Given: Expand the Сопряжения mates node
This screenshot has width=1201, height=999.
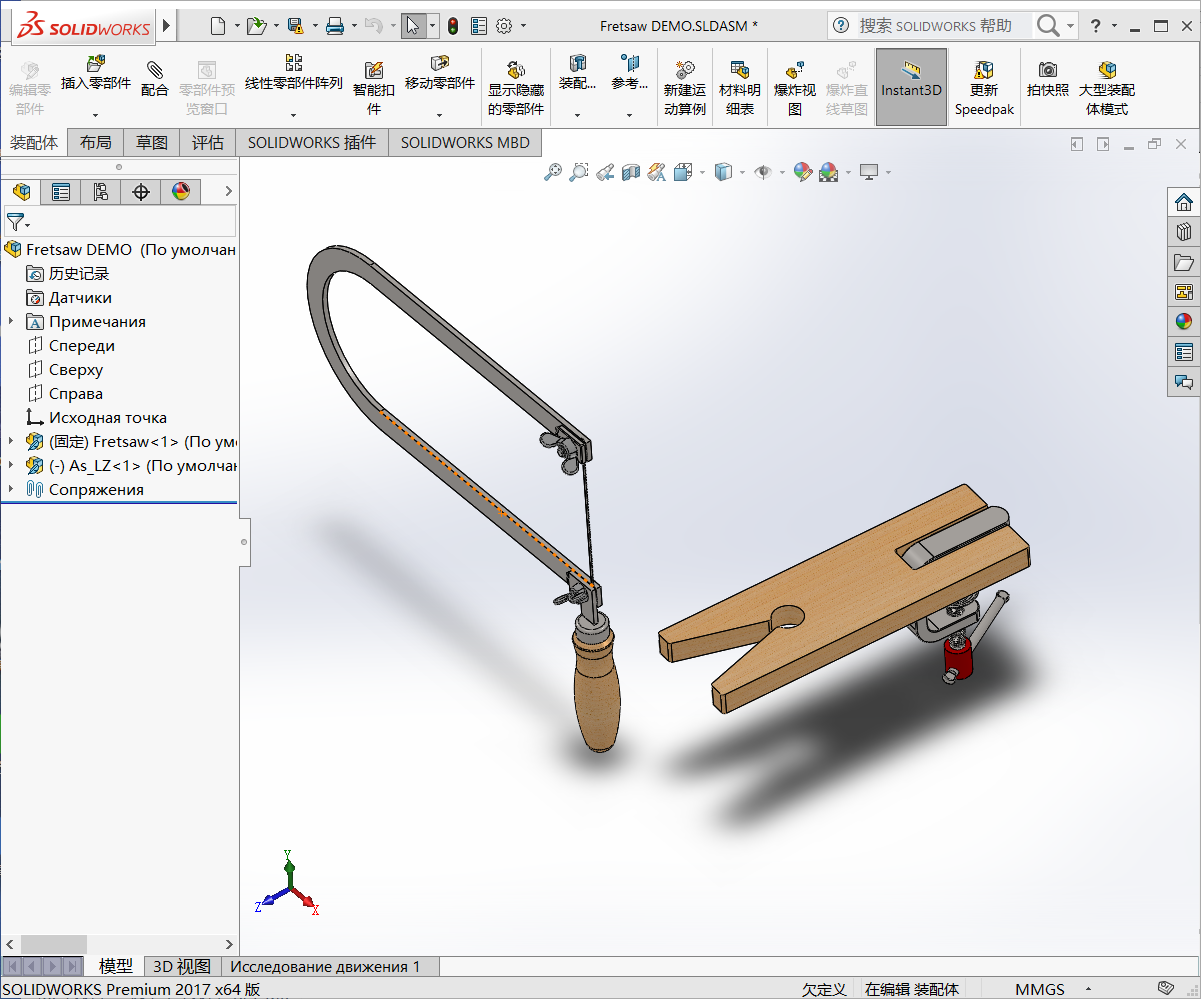Looking at the screenshot, I should [x=11, y=489].
